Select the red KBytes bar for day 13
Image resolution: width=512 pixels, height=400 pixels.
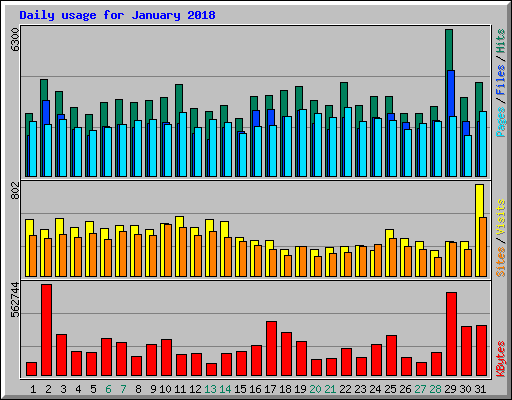point(211,370)
